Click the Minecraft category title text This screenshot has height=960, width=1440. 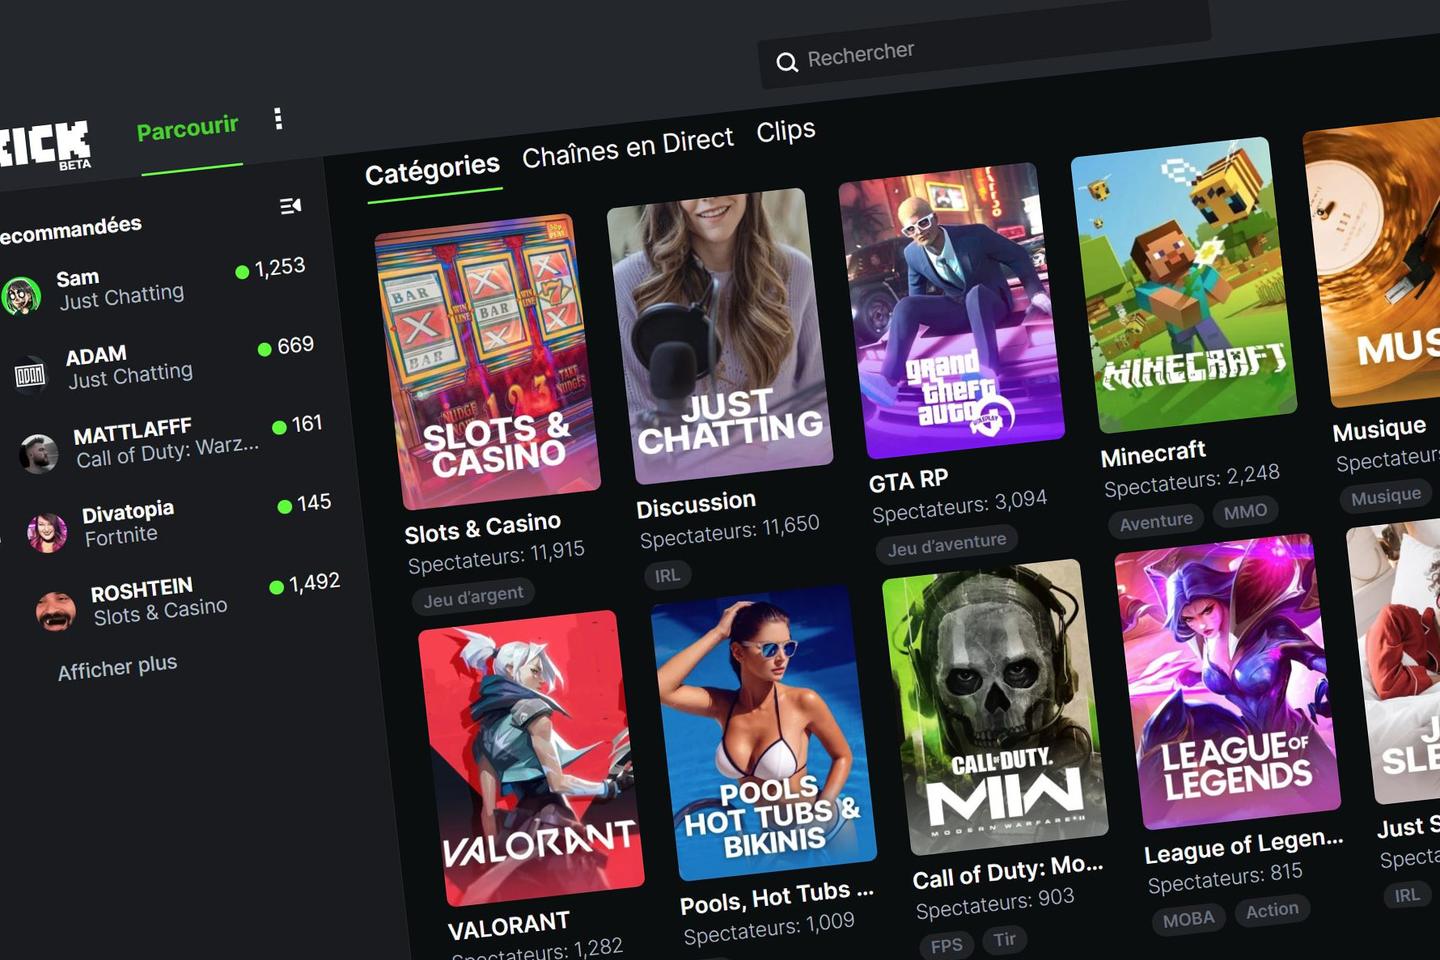[1153, 455]
